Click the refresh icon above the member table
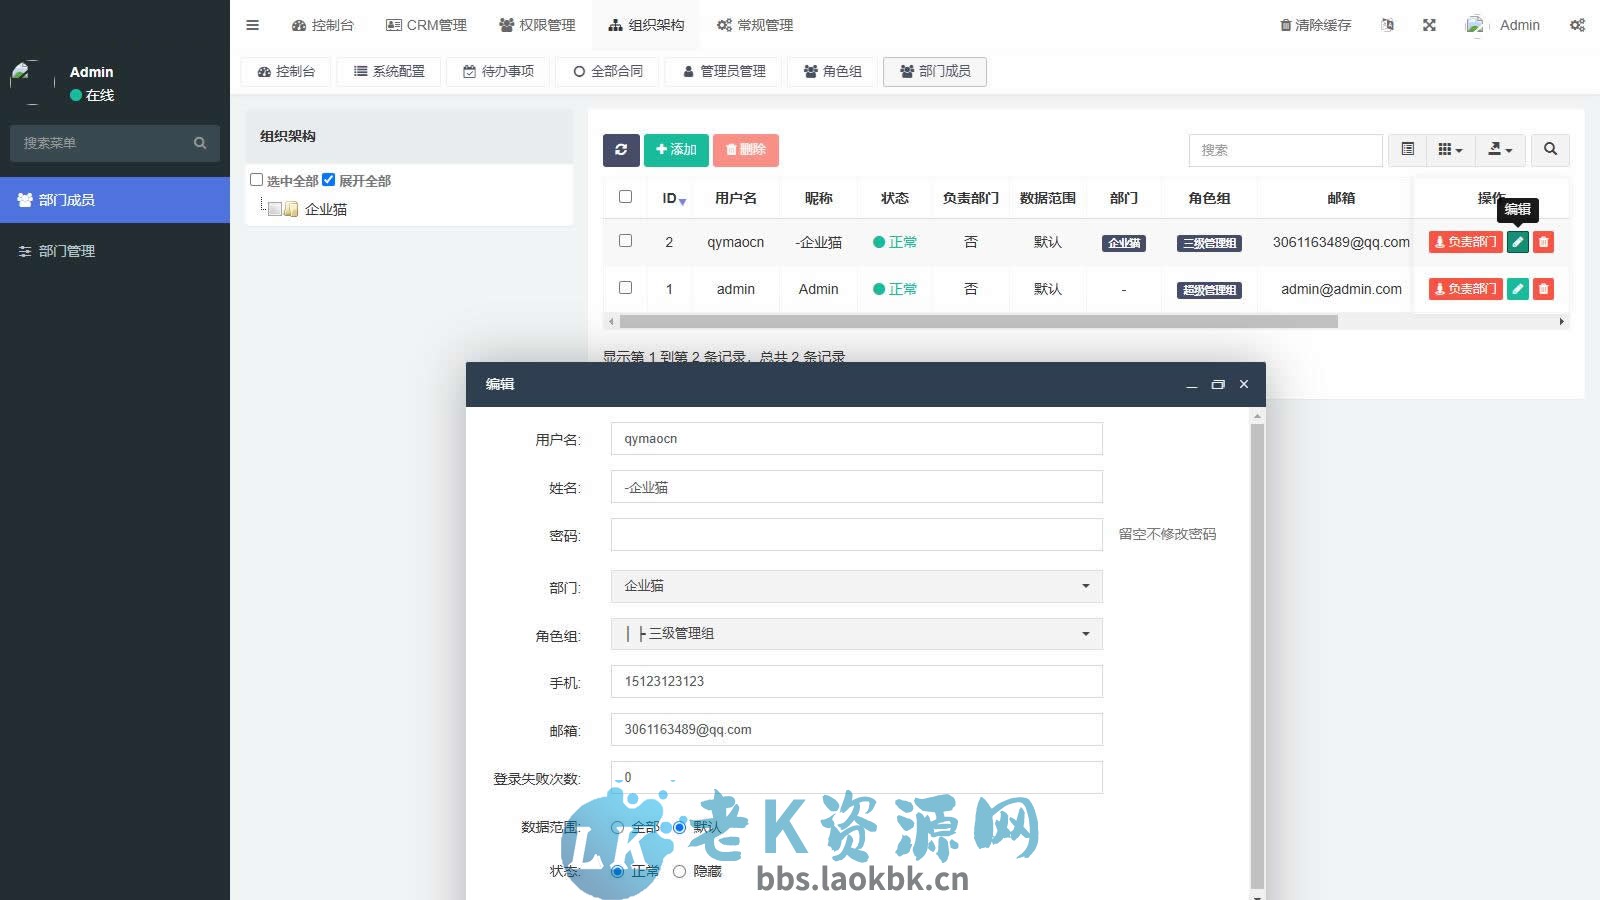 [622, 150]
